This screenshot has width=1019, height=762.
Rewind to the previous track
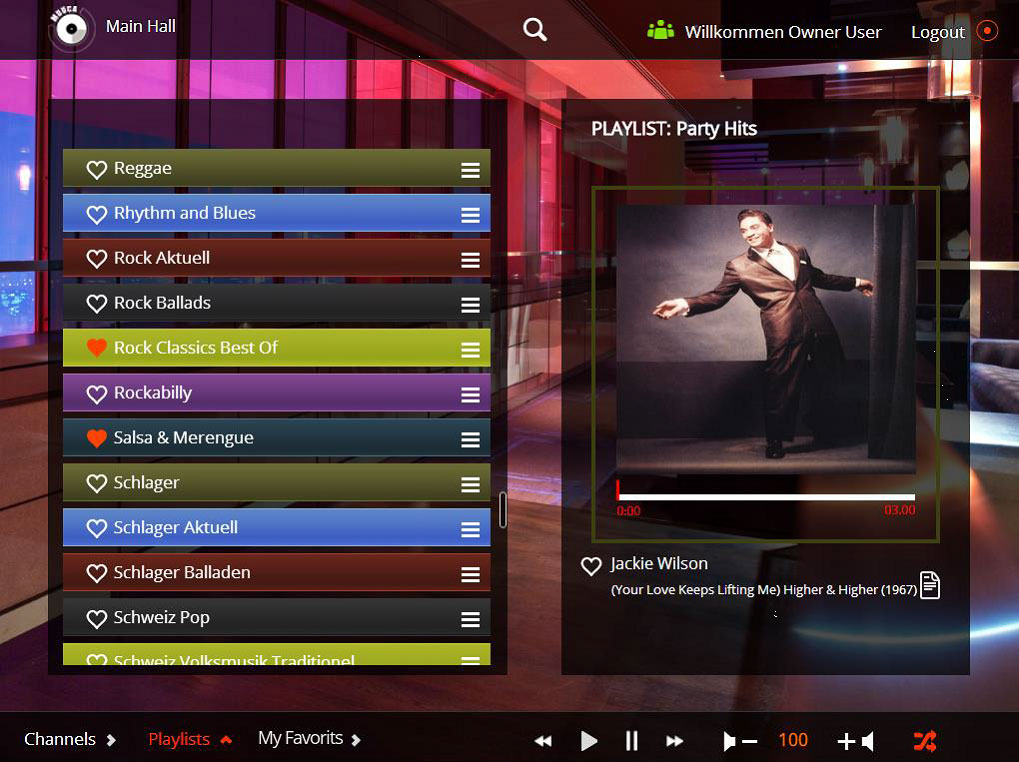(543, 741)
